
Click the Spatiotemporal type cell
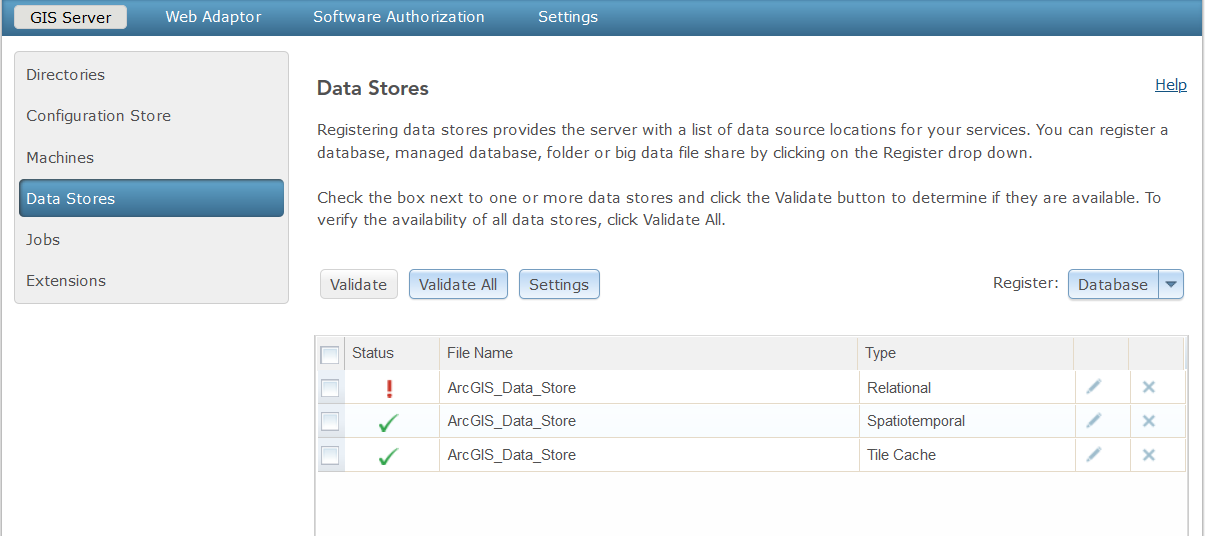916,421
